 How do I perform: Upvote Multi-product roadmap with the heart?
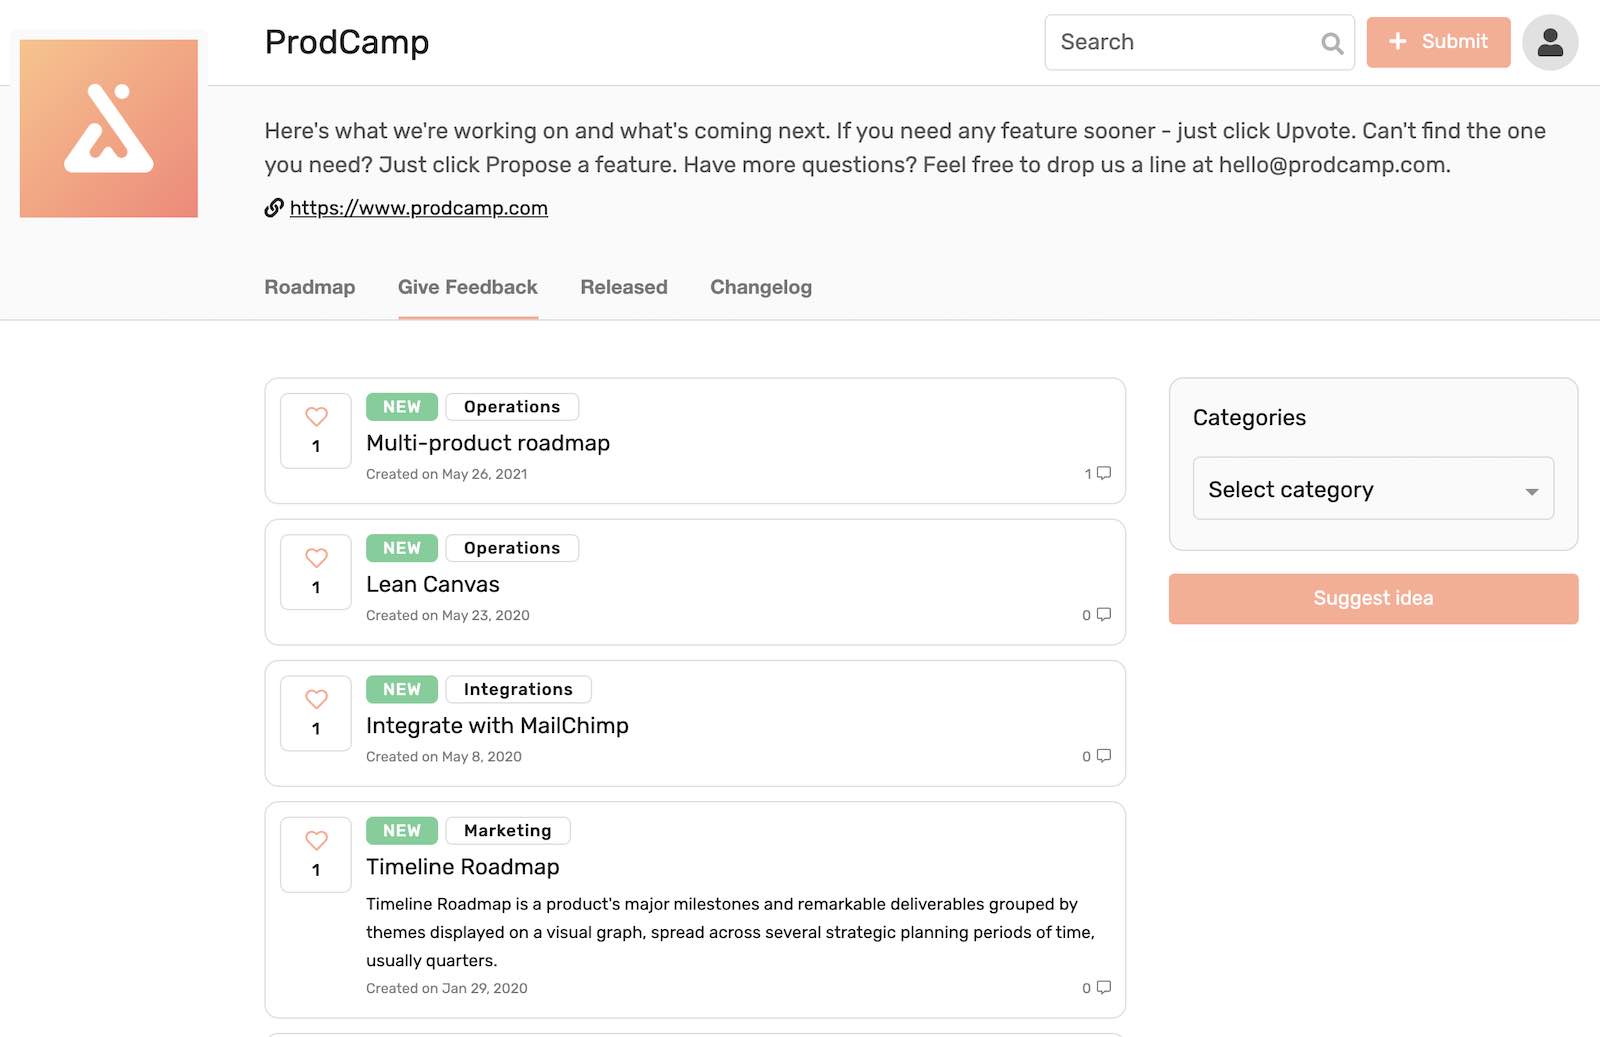click(x=316, y=417)
